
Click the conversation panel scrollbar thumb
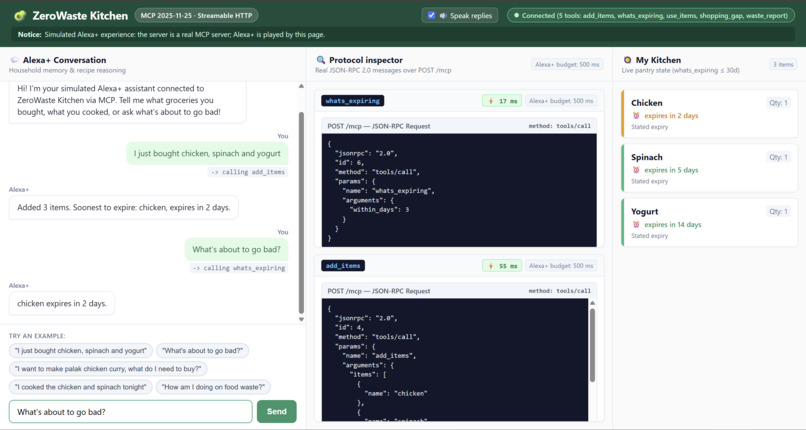click(x=301, y=212)
